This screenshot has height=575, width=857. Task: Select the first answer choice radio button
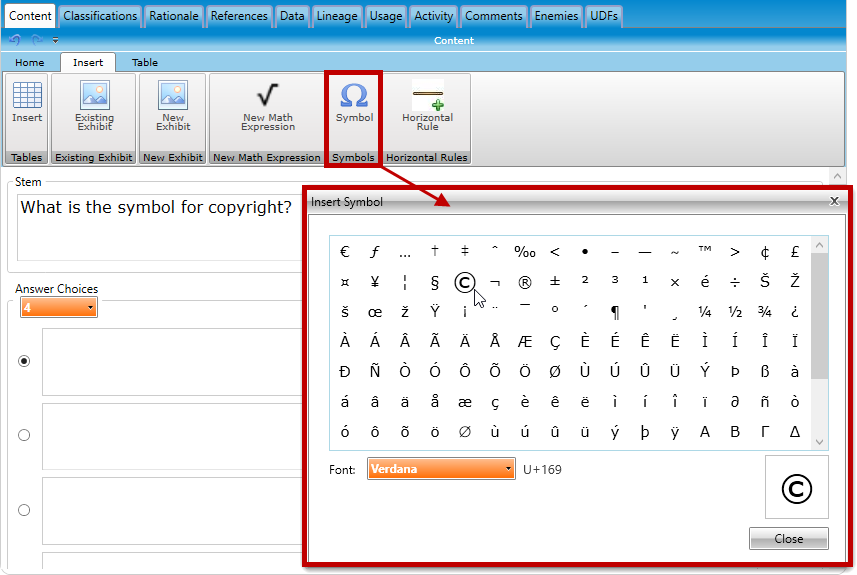click(24, 361)
